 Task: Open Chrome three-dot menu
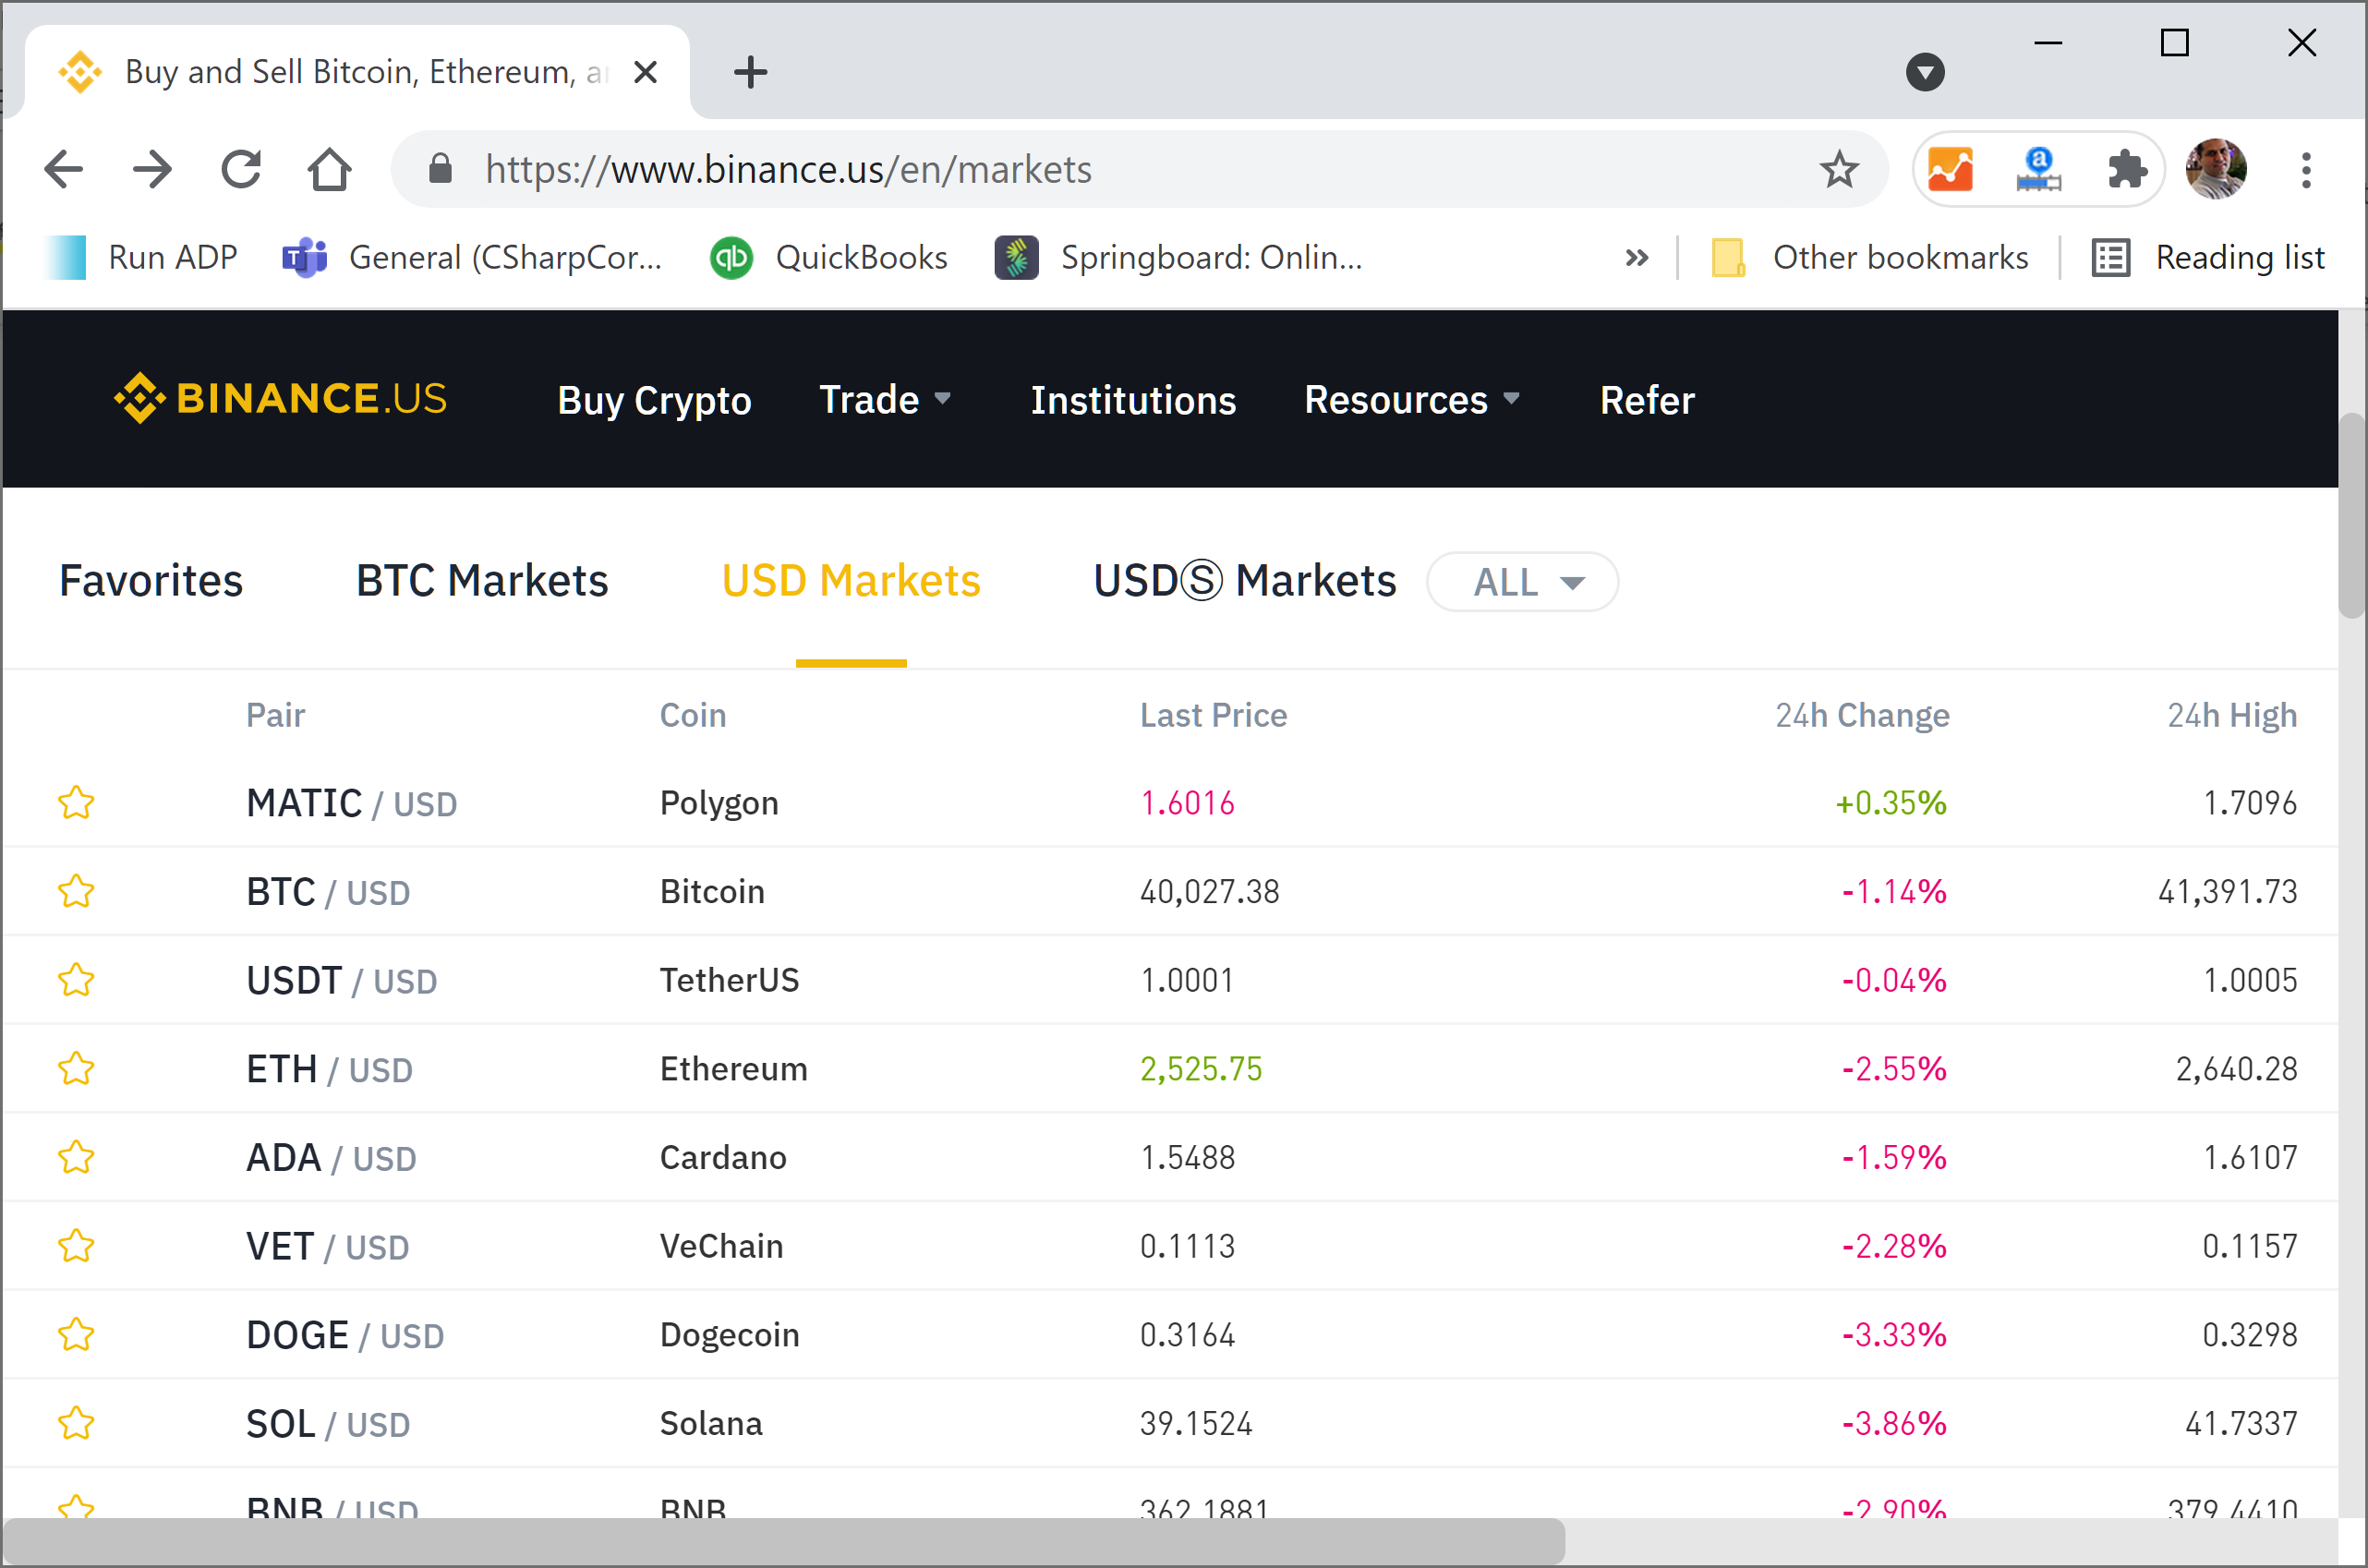tap(2306, 170)
